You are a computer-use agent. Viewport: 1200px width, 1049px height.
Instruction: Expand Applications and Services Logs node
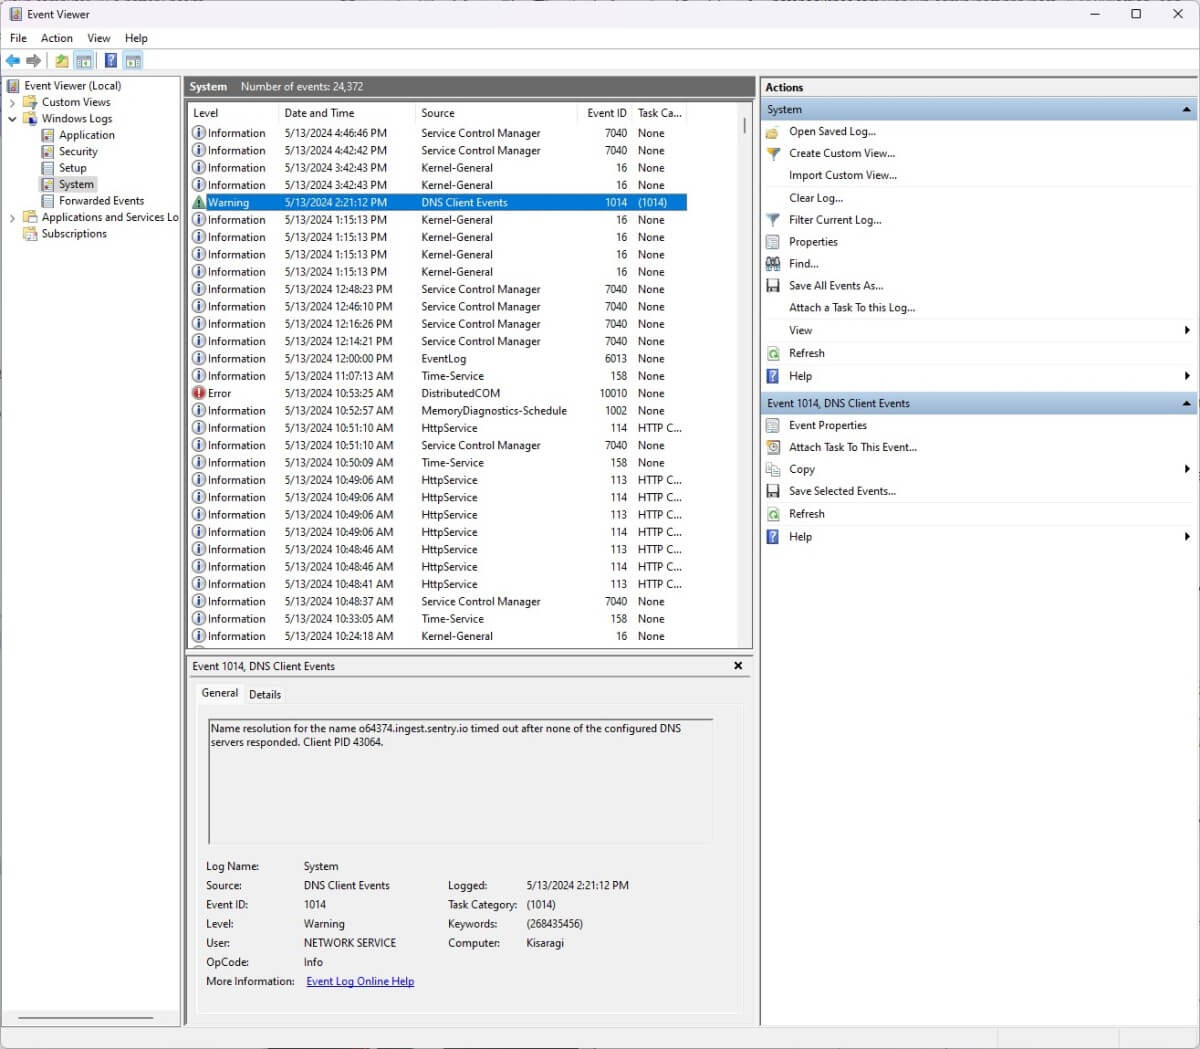point(12,217)
